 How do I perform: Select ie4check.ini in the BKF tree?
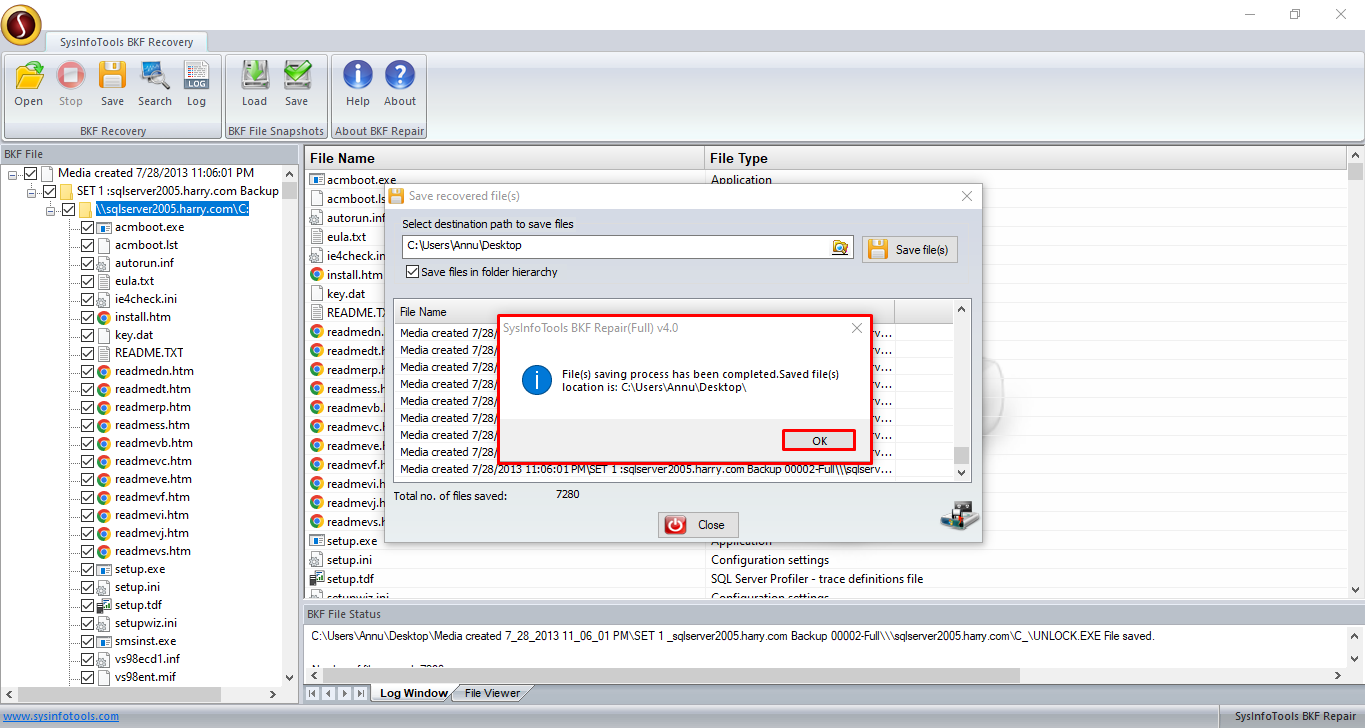coord(145,299)
